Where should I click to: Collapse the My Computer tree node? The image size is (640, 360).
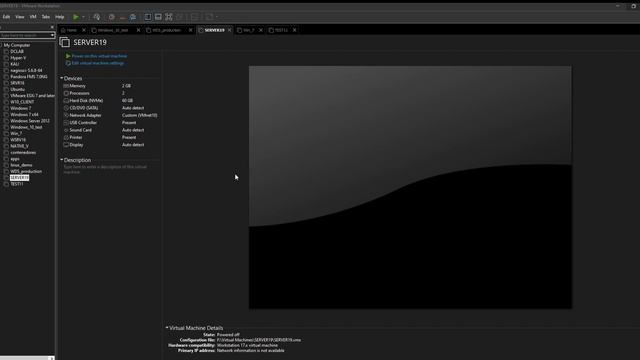[x=1, y=45]
